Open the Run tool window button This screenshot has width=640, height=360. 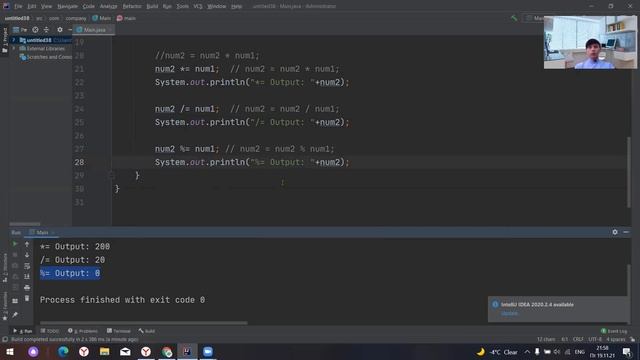point(23,331)
